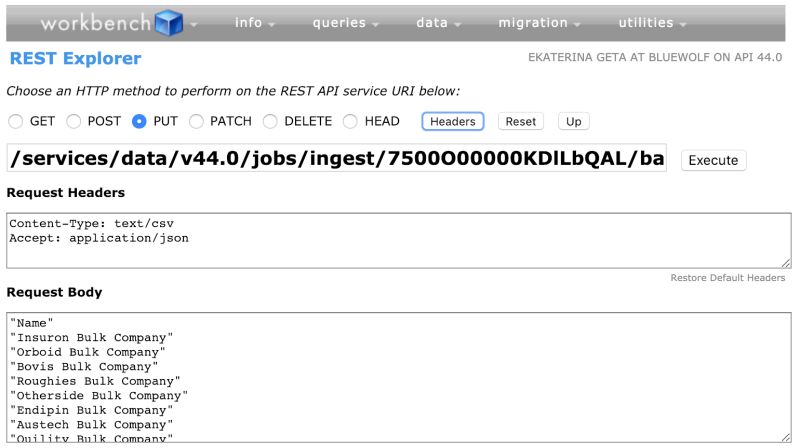
Task: Click the Up button
Action: [x=573, y=121]
